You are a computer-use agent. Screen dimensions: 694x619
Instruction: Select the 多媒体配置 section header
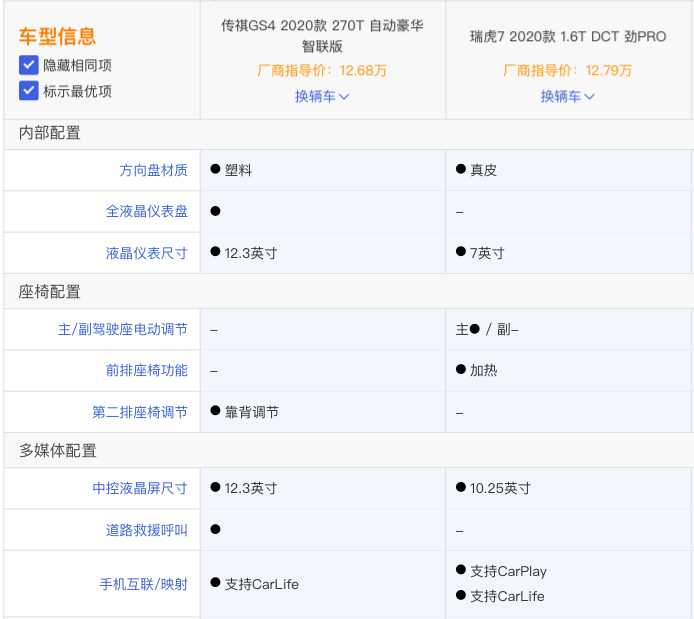coord(58,451)
